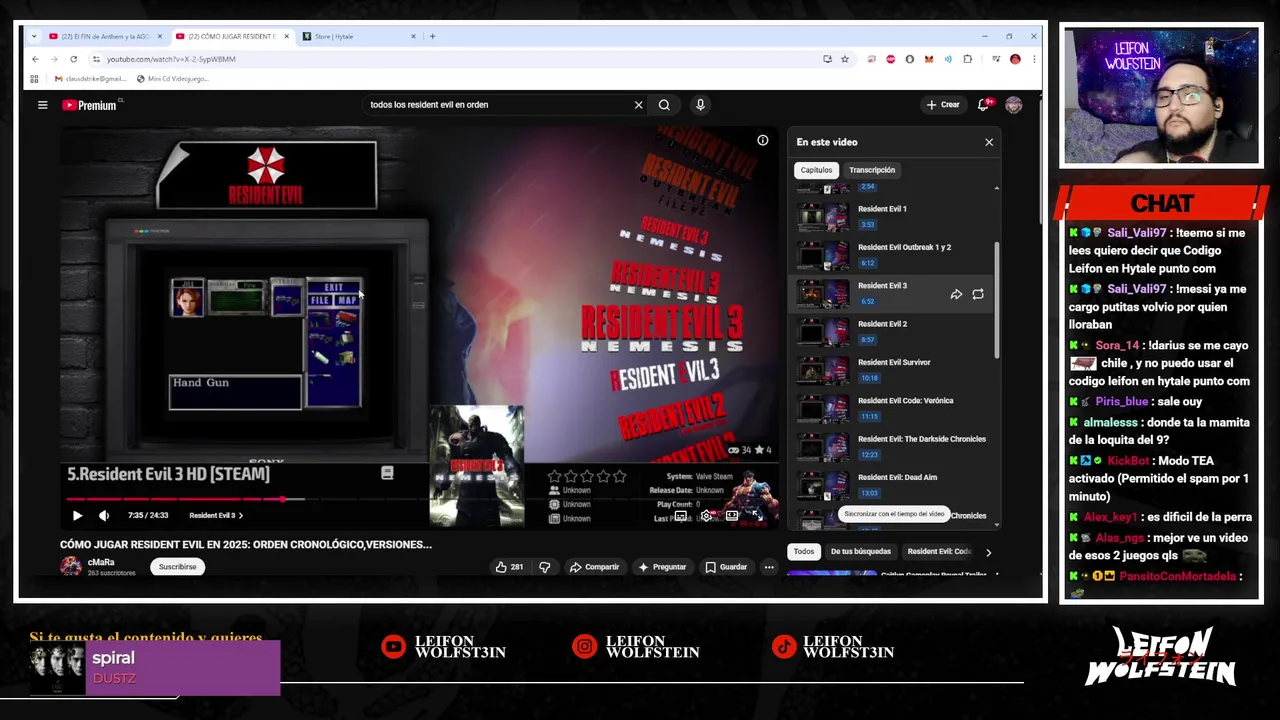Enter fullscreen on the video player

[758, 516]
